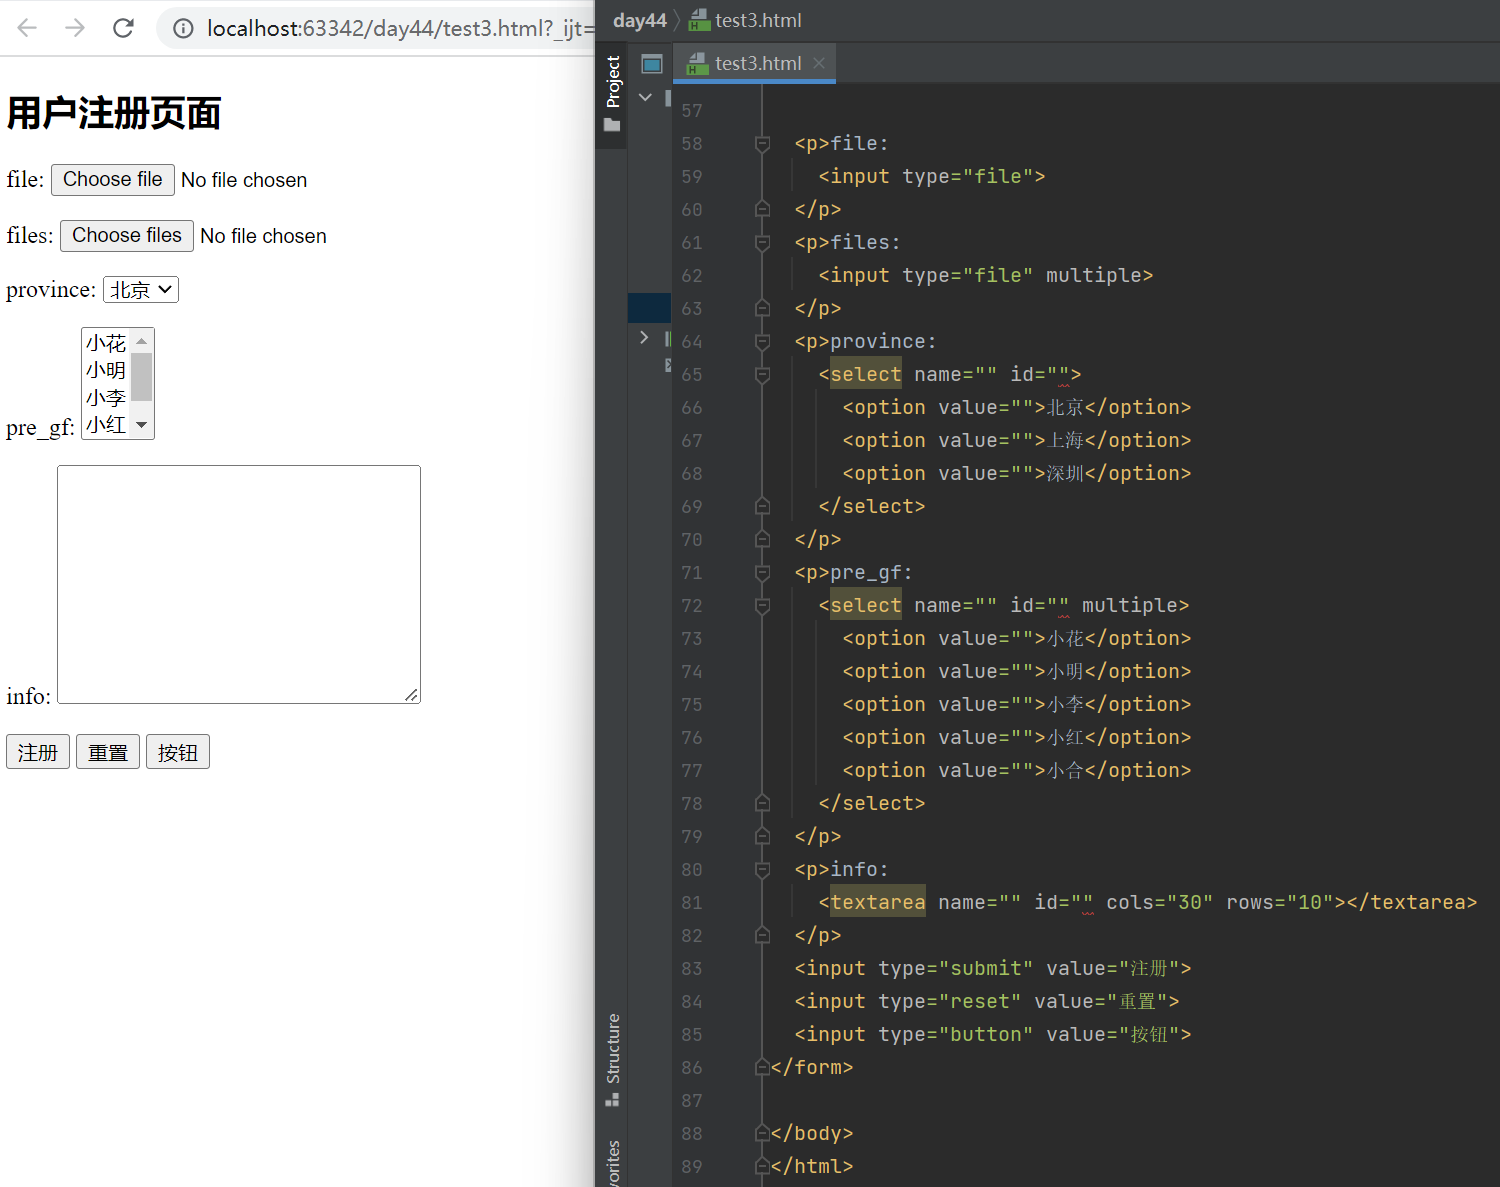The width and height of the screenshot is (1500, 1187).
Task: Reload the browser page
Action: point(123,28)
